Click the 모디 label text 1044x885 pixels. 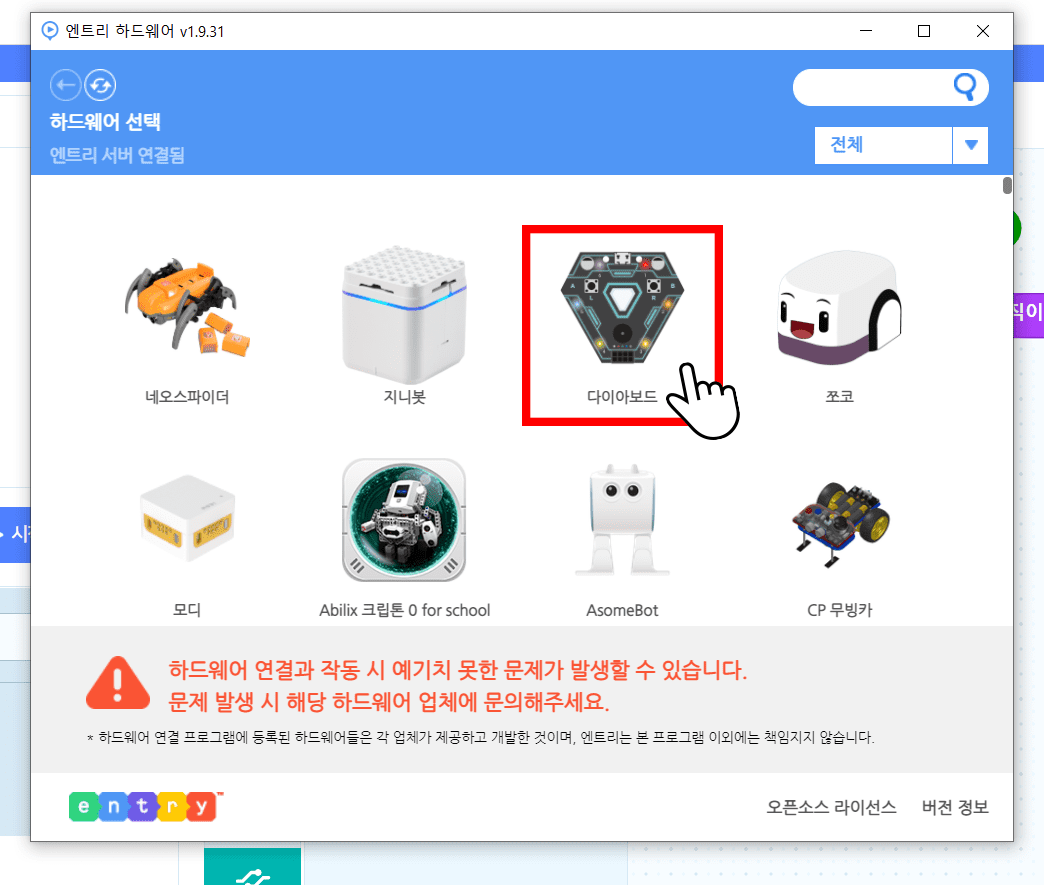point(187,610)
